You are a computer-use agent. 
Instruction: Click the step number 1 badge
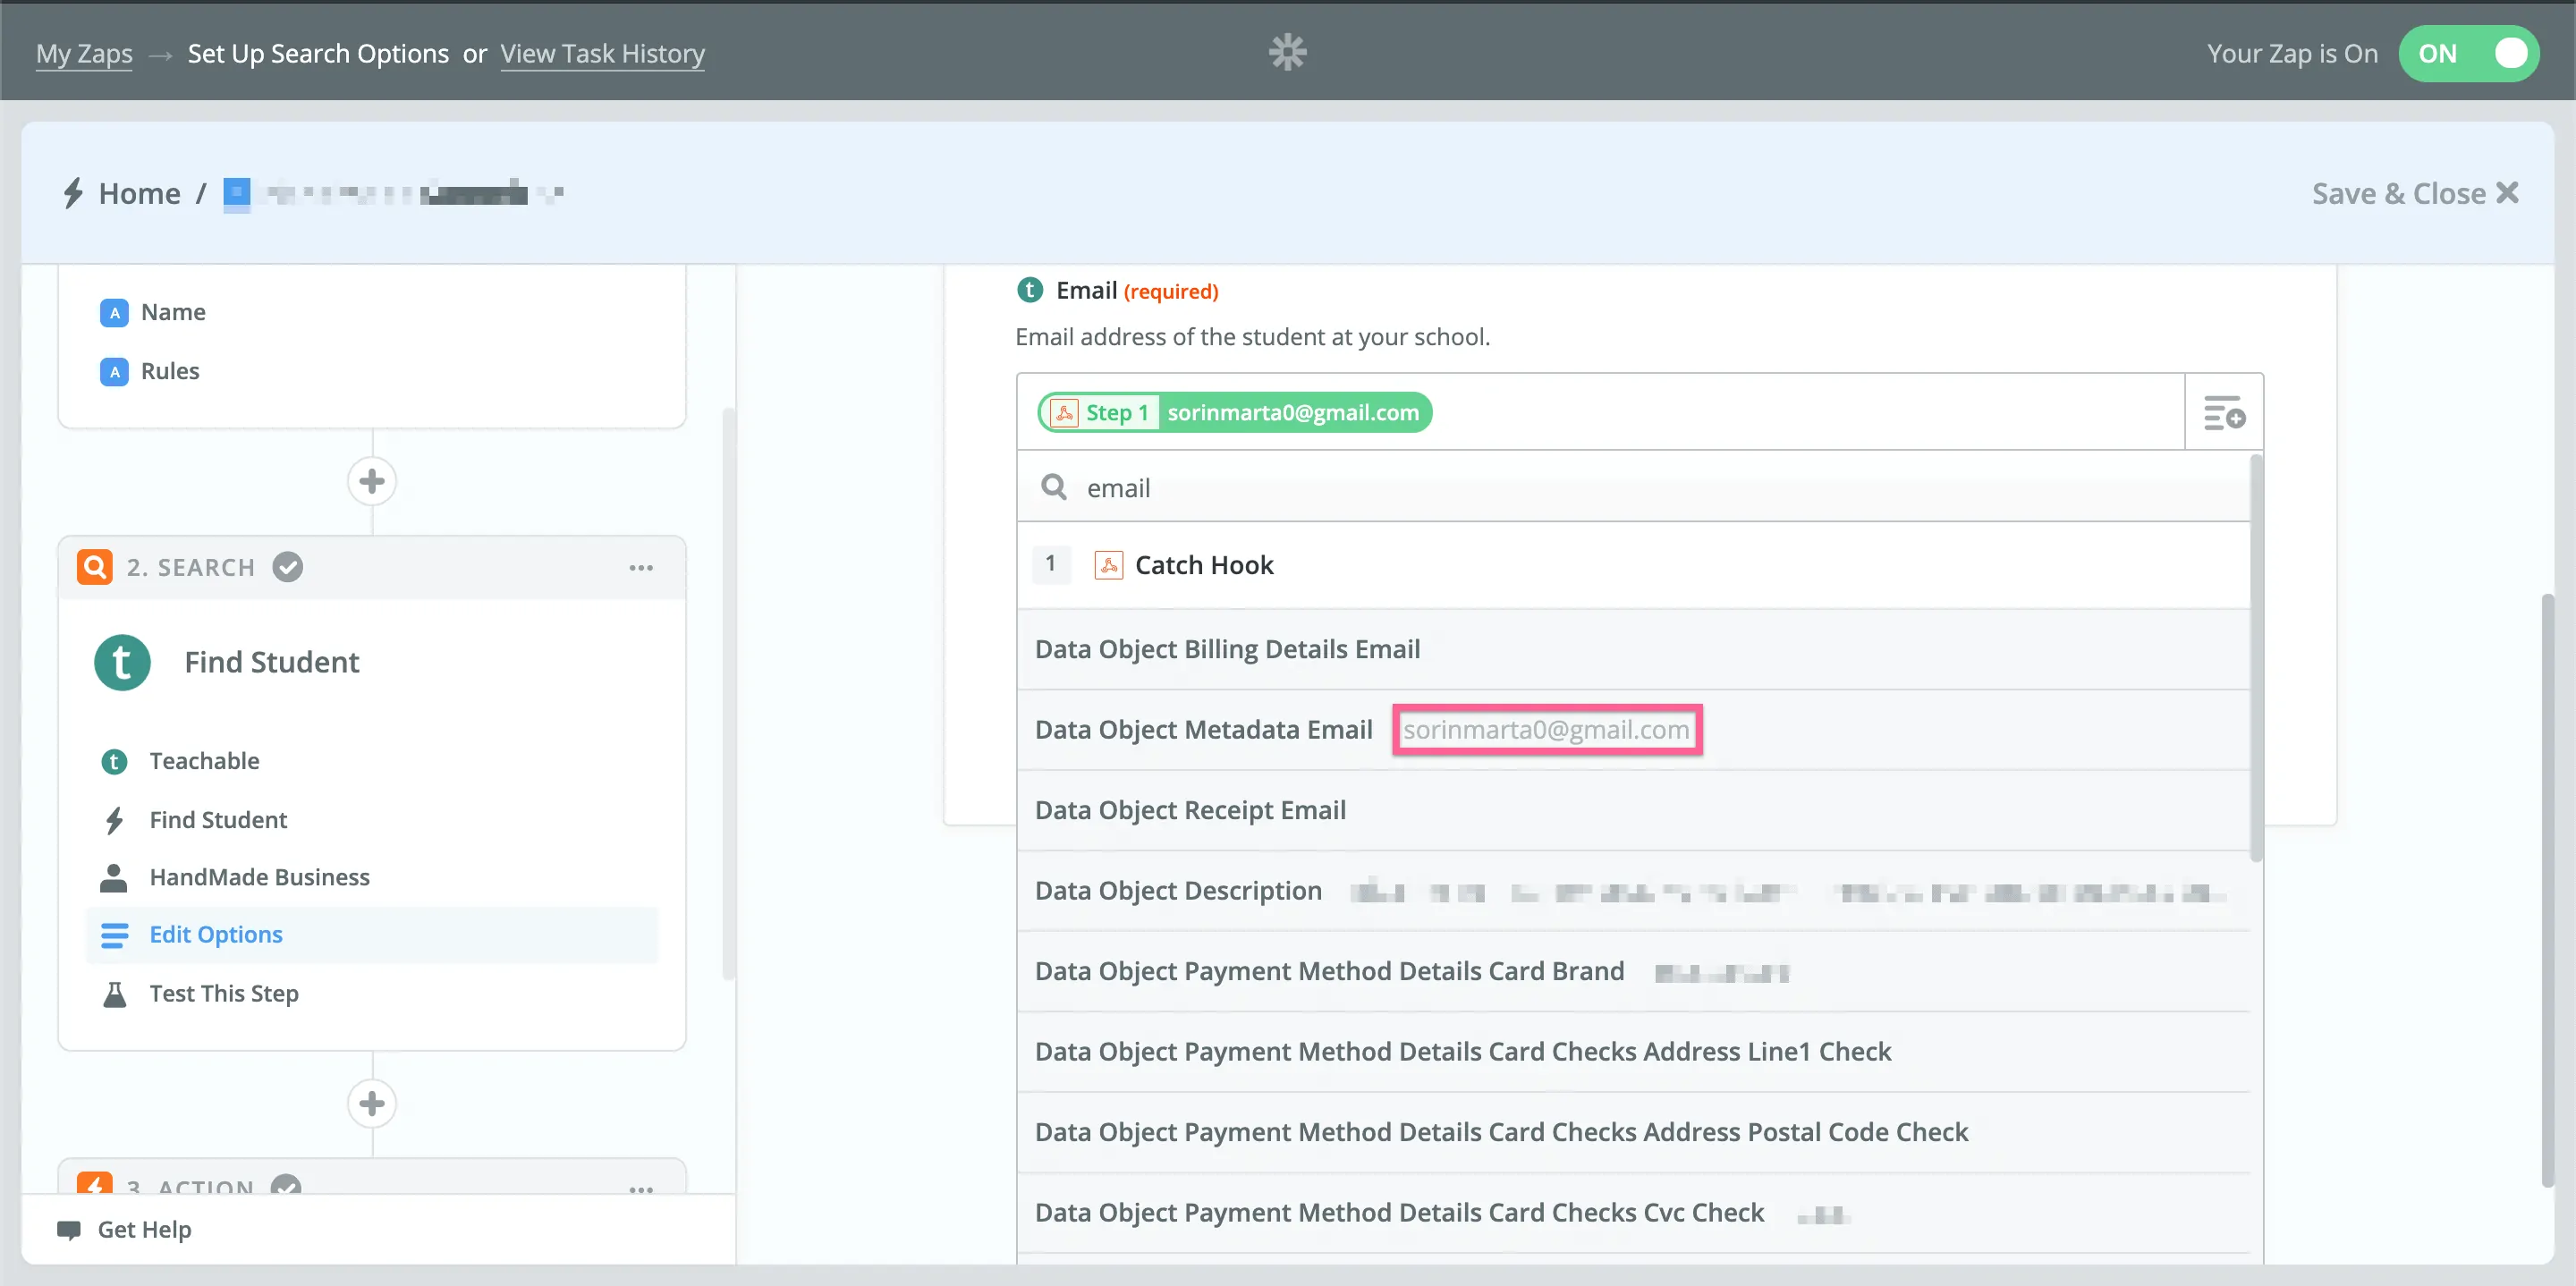click(x=1050, y=564)
